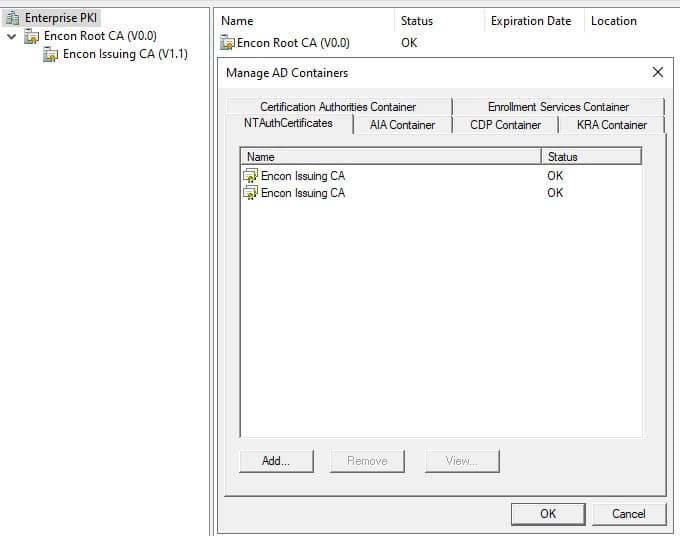
Task: Collapse the Encon Root CA tree node
Action: pyautogui.click(x=11, y=37)
